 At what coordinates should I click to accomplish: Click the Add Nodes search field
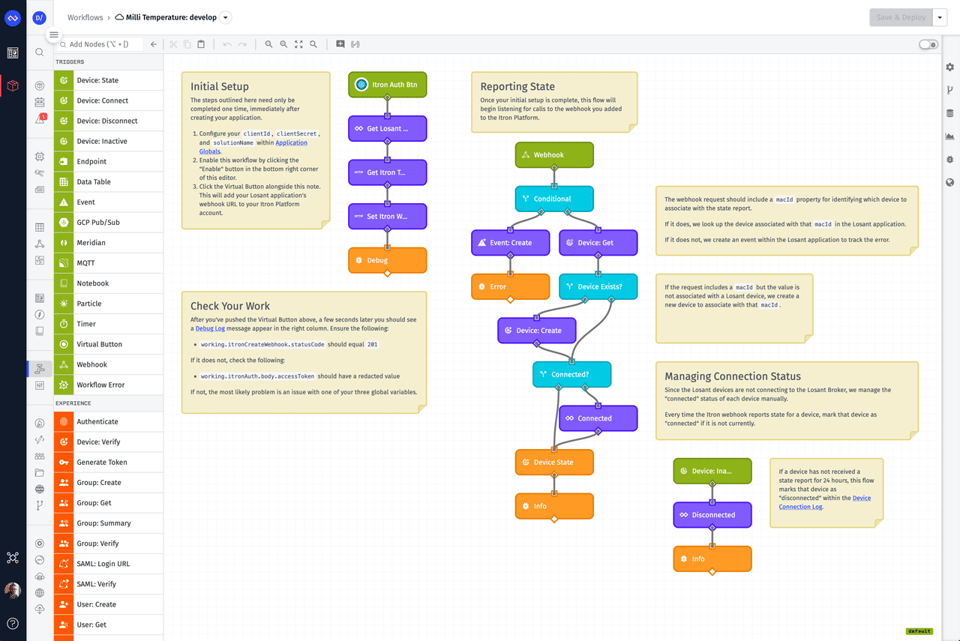(x=100, y=45)
